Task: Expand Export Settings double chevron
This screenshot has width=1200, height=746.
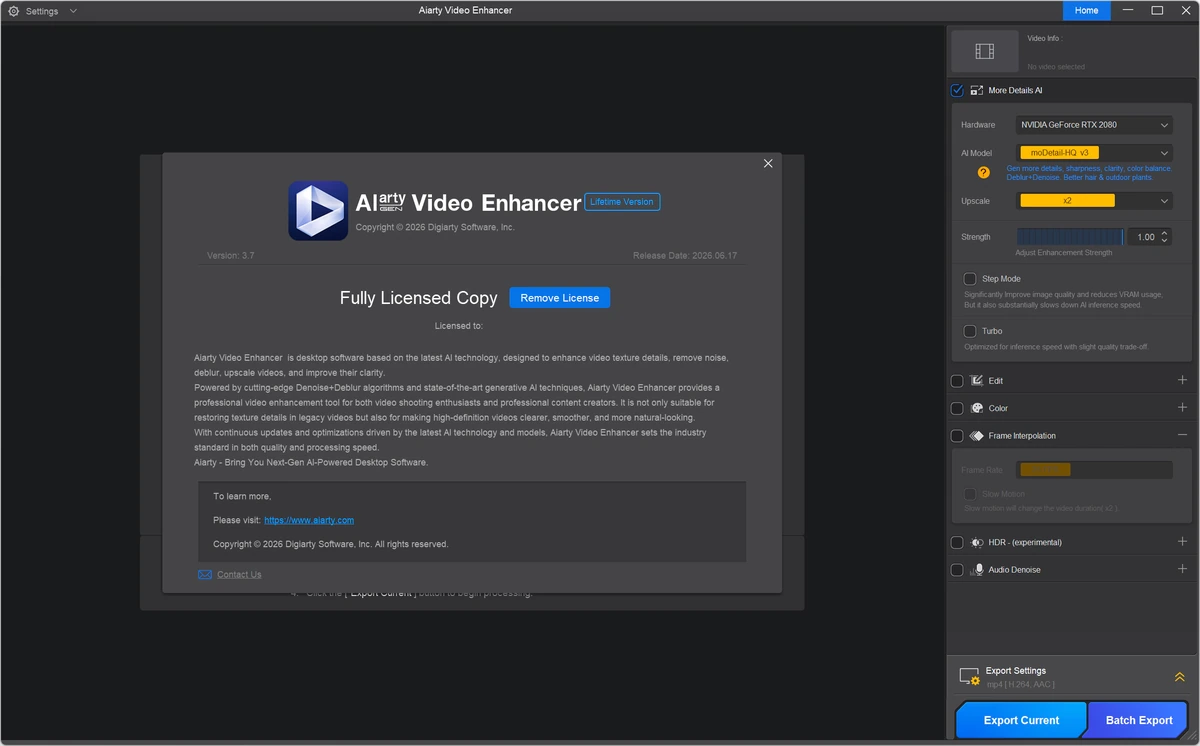Action: click(x=1179, y=677)
